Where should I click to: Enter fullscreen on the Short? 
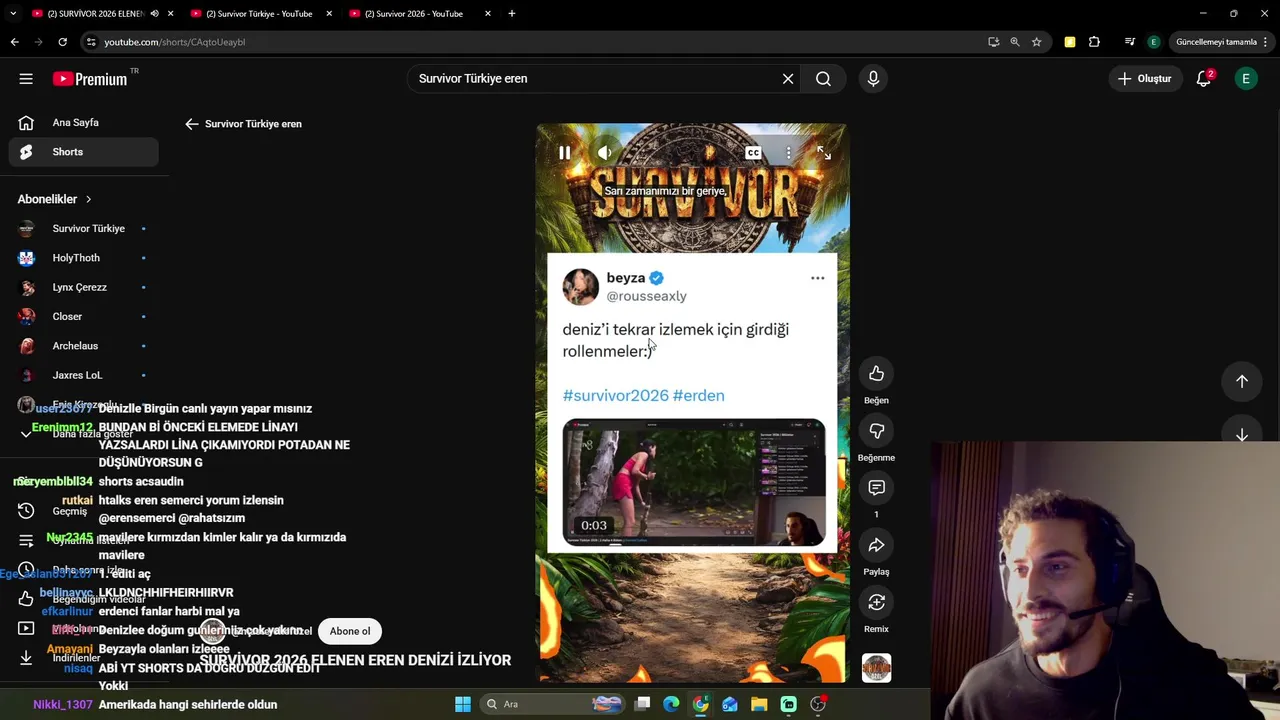click(x=824, y=153)
